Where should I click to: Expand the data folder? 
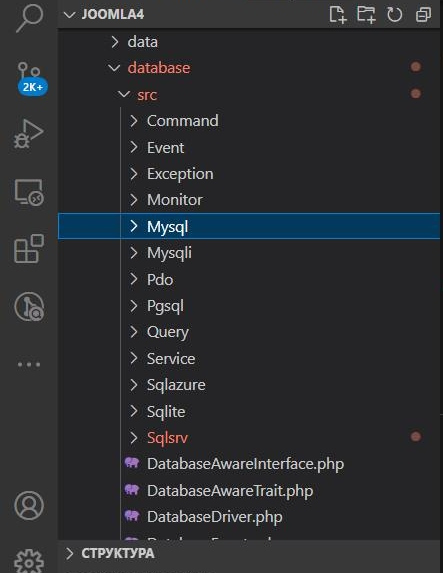115,42
